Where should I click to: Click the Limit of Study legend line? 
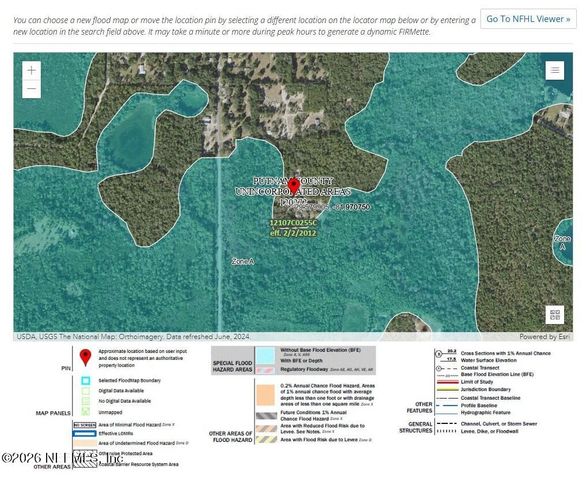[447, 382]
